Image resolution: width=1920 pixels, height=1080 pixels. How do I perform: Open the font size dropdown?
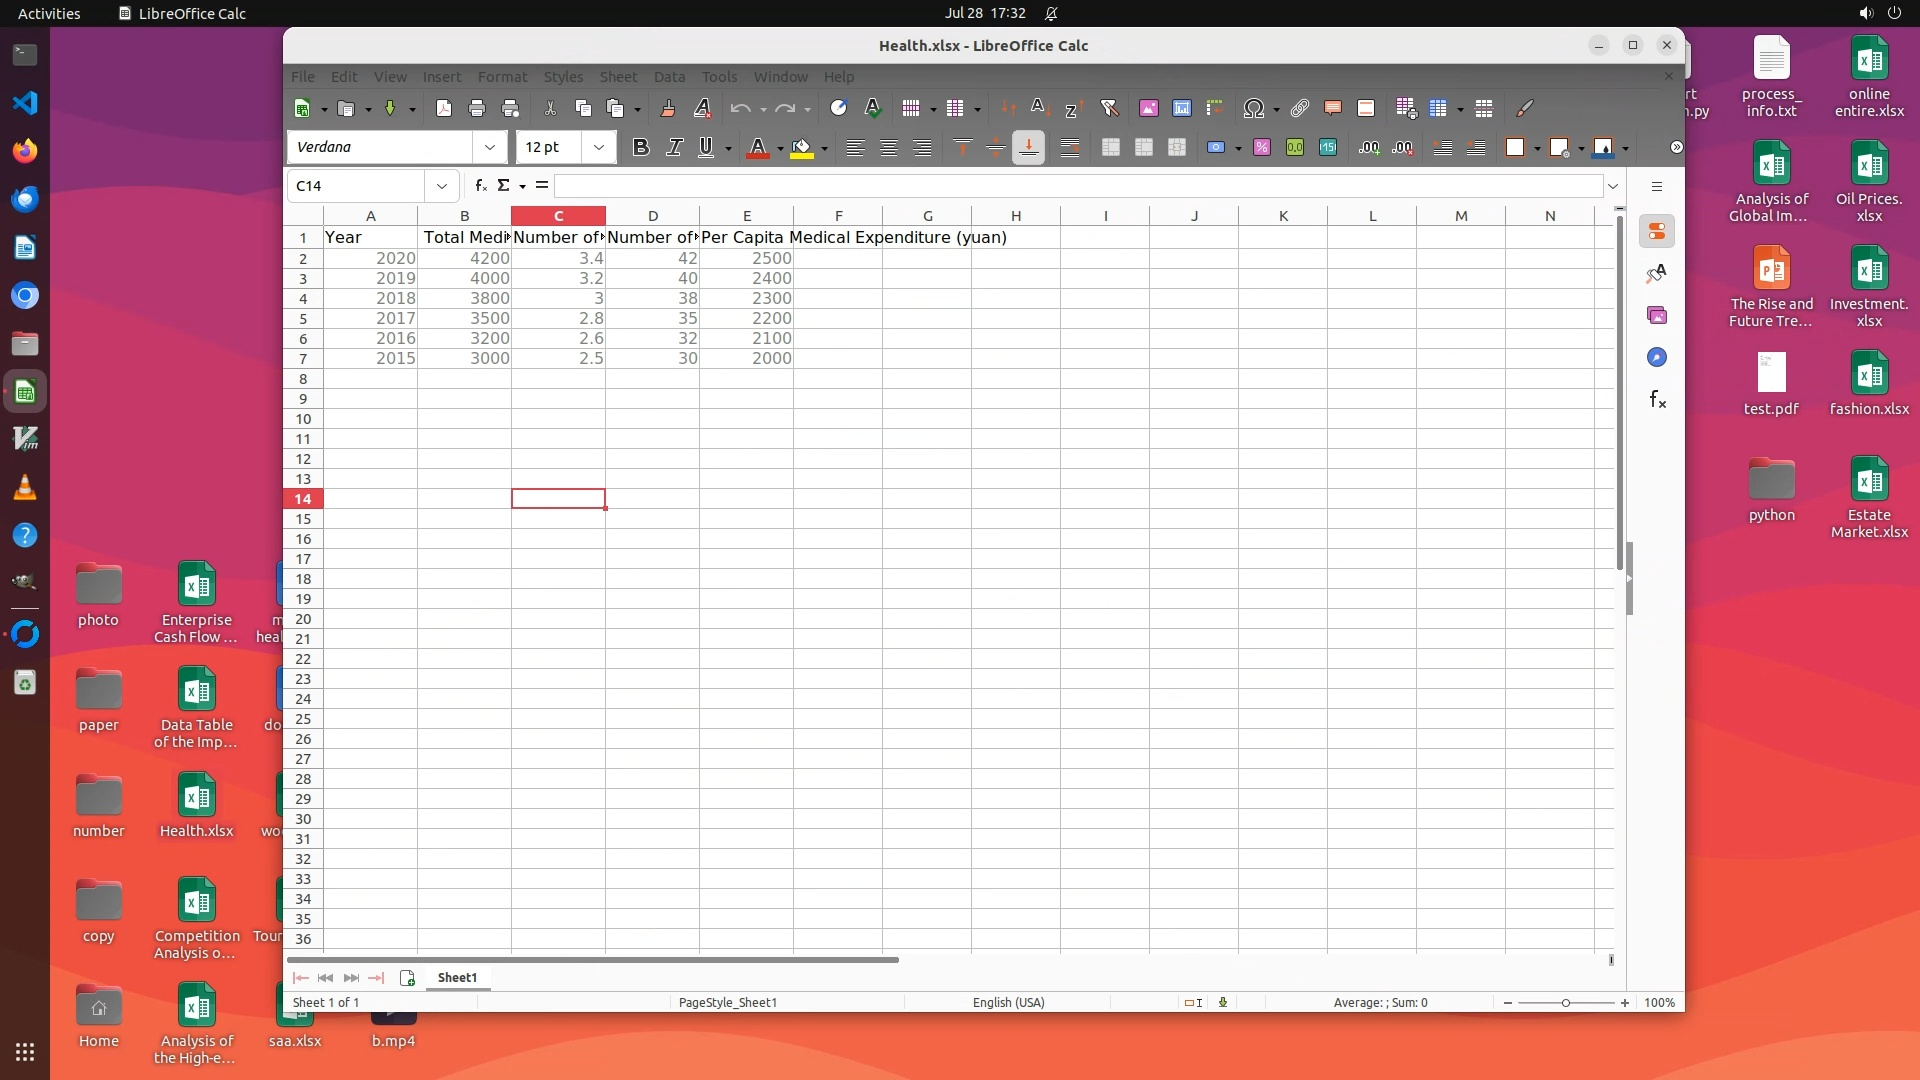598,147
